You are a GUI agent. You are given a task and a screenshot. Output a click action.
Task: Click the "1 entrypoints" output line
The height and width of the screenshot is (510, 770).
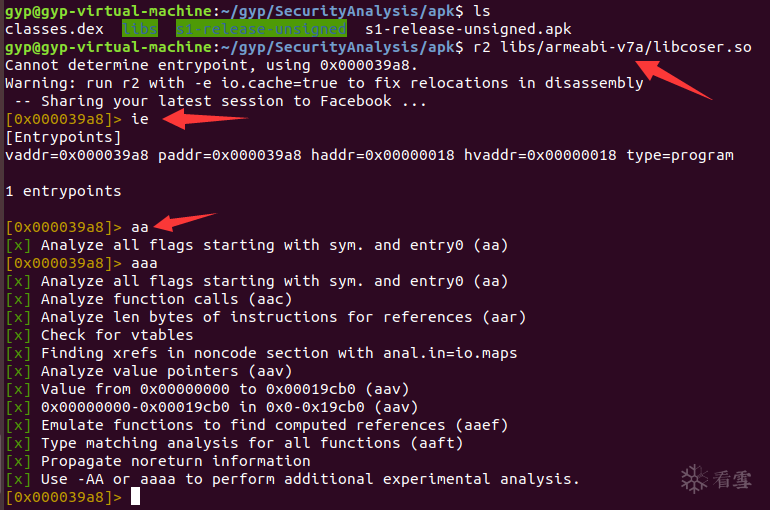click(x=63, y=191)
